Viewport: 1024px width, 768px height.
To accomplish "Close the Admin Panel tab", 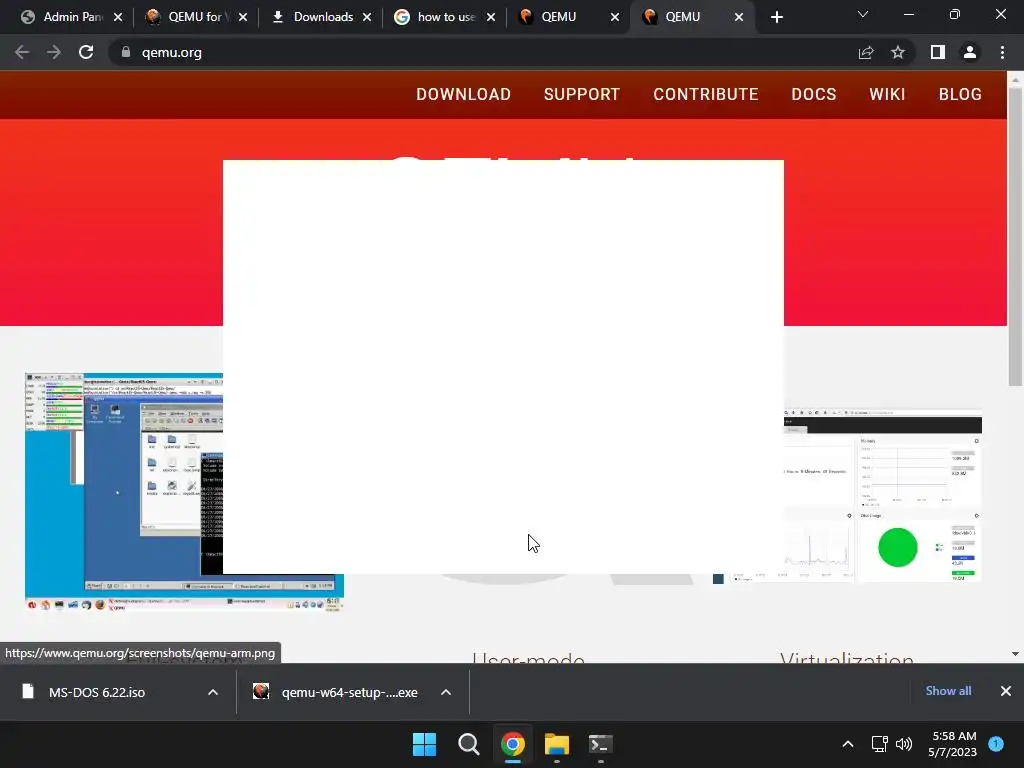I will 118,18.
